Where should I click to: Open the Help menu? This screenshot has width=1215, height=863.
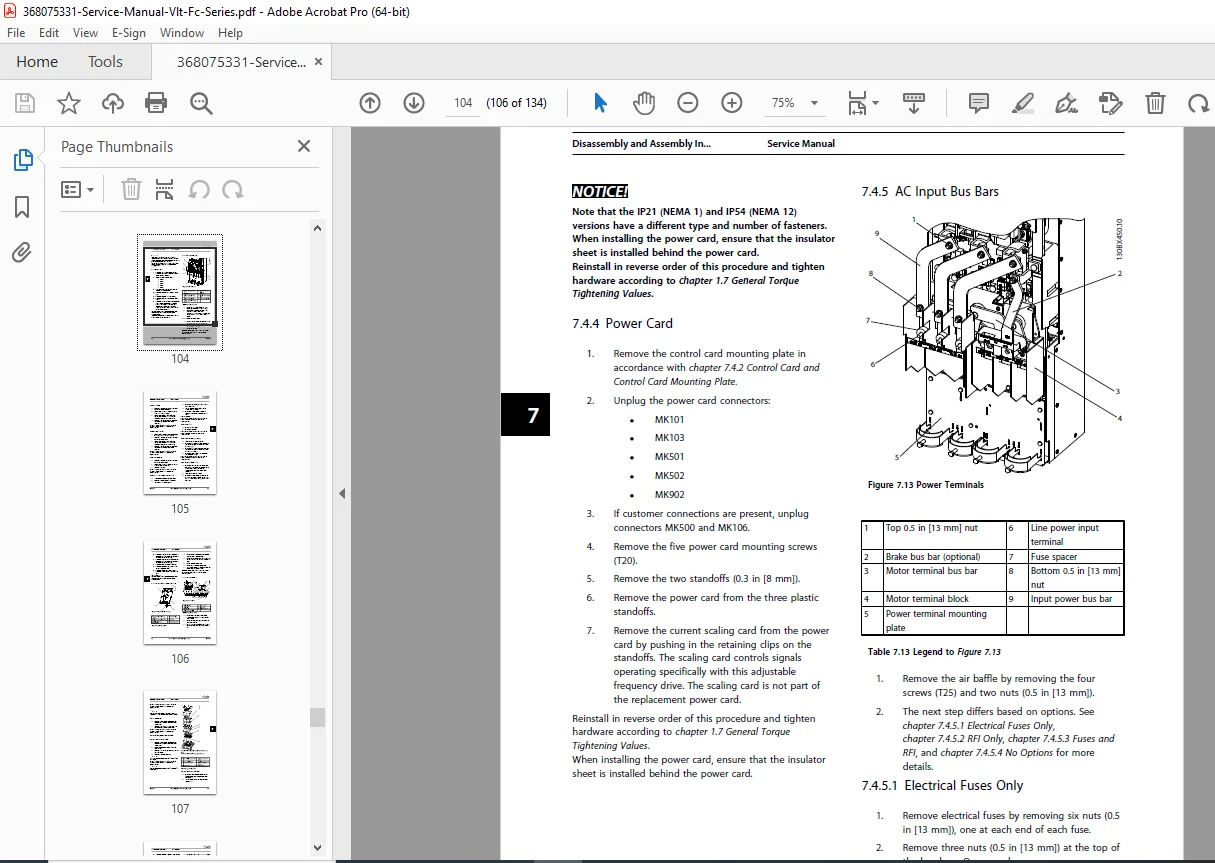click(x=230, y=32)
